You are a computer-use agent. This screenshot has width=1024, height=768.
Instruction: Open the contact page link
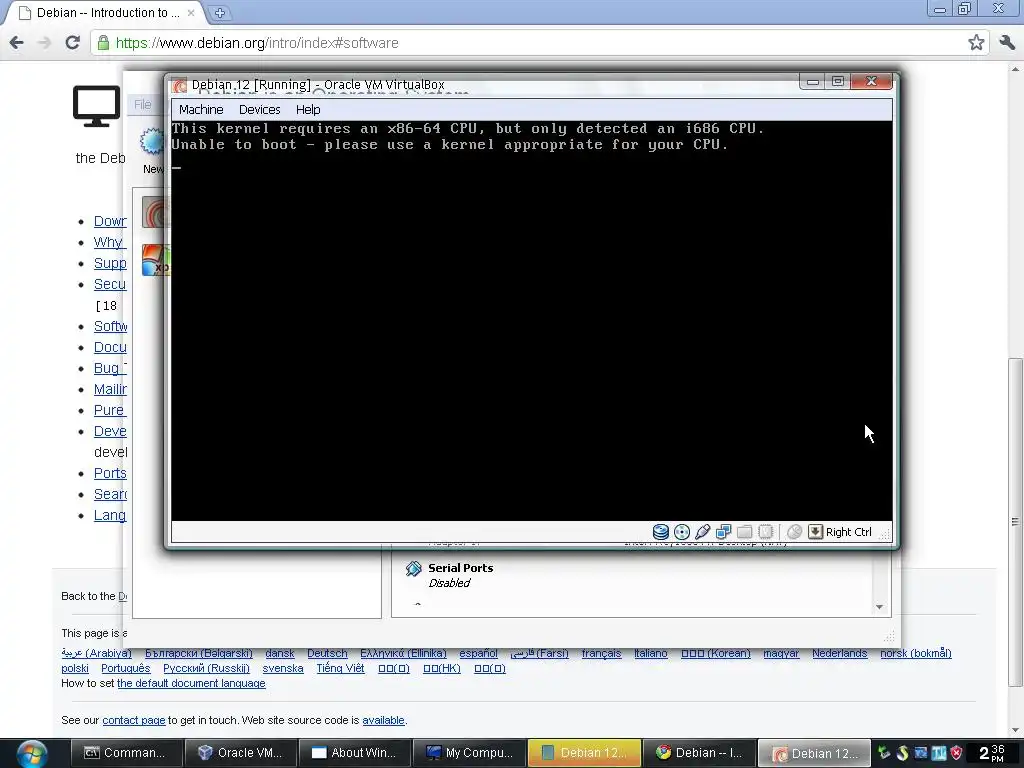134,720
